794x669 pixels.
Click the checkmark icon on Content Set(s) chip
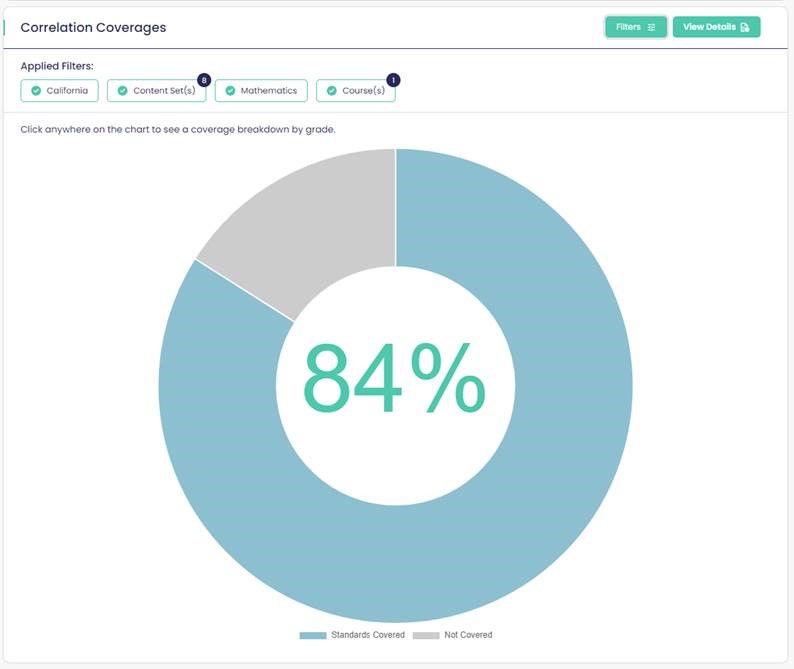click(123, 91)
